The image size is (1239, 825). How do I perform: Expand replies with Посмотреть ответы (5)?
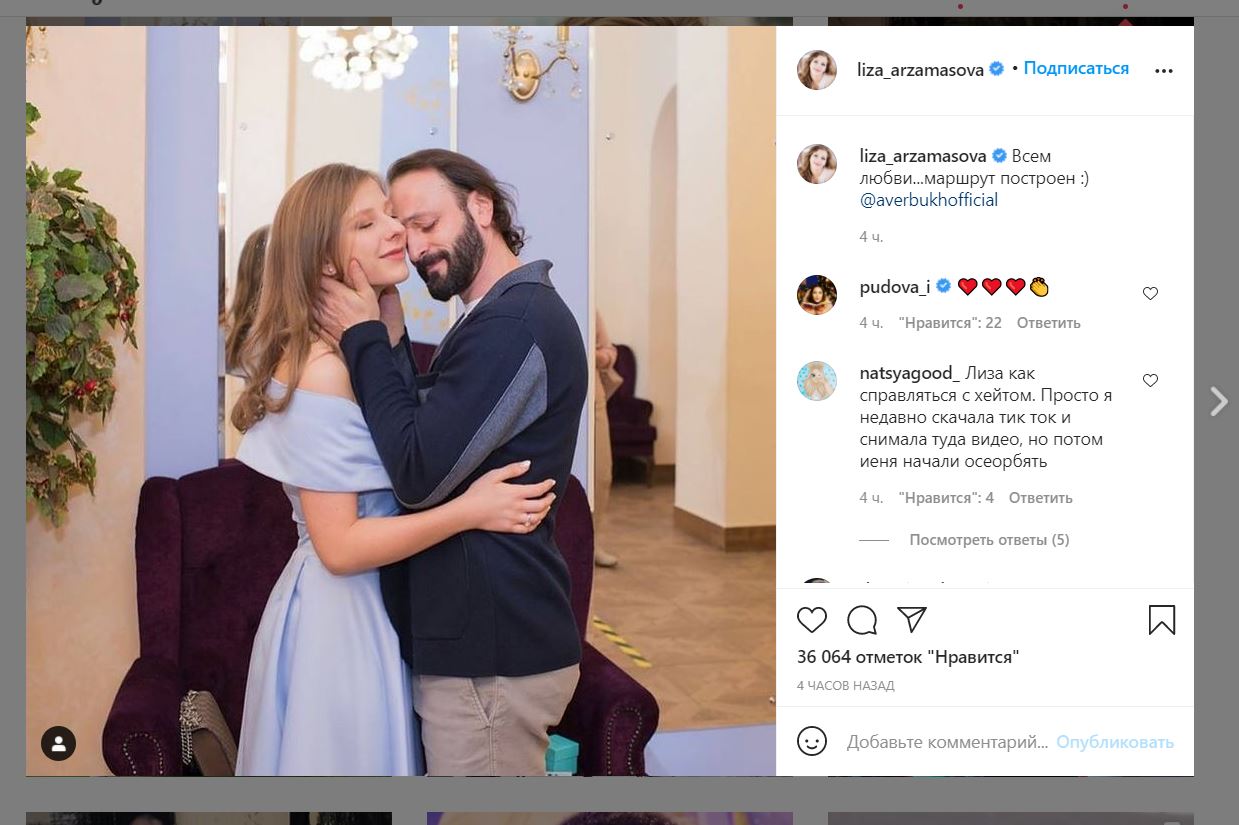[988, 540]
